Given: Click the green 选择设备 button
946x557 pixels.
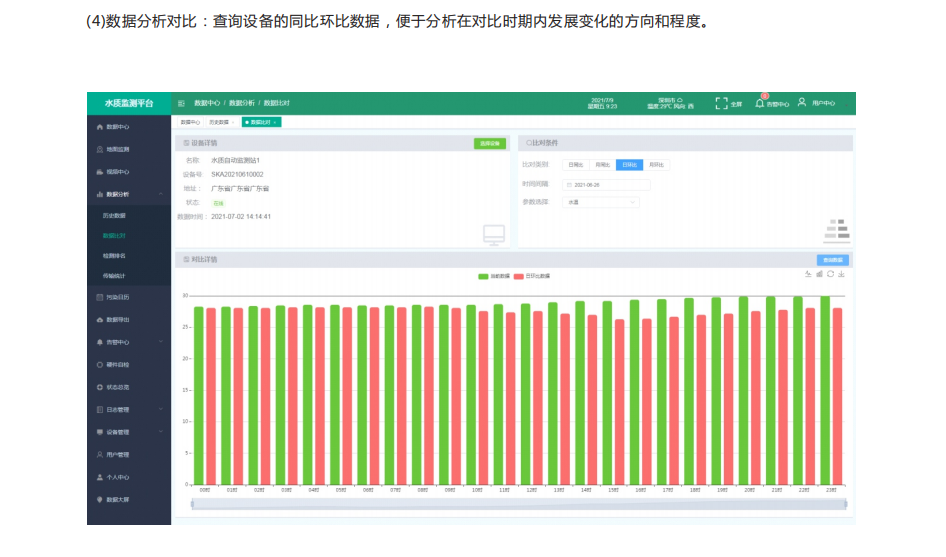Looking at the screenshot, I should (490, 144).
